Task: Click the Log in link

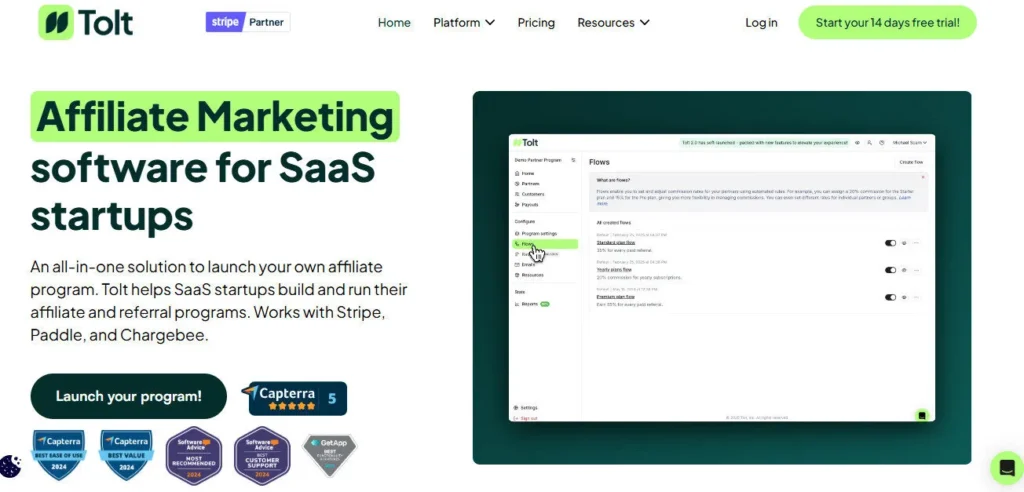Action: 761,23
